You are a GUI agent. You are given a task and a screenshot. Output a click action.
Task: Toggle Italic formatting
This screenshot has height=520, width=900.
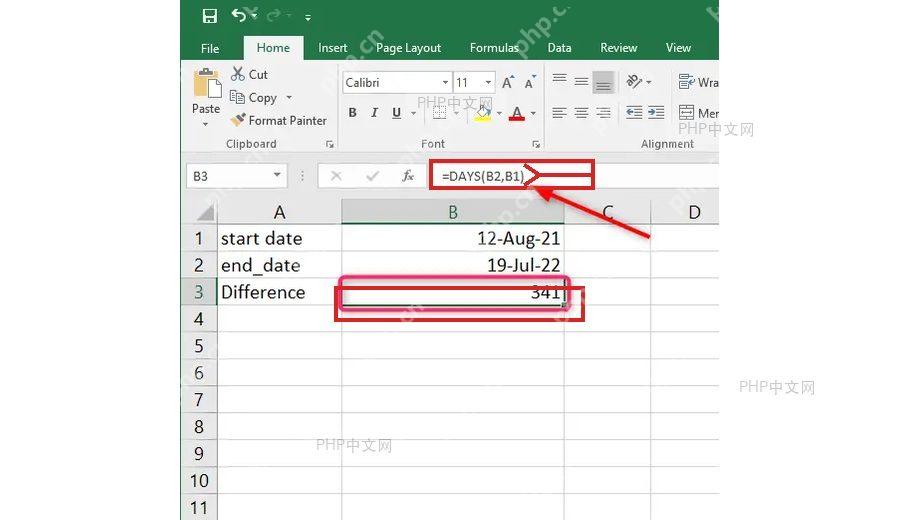[374, 112]
